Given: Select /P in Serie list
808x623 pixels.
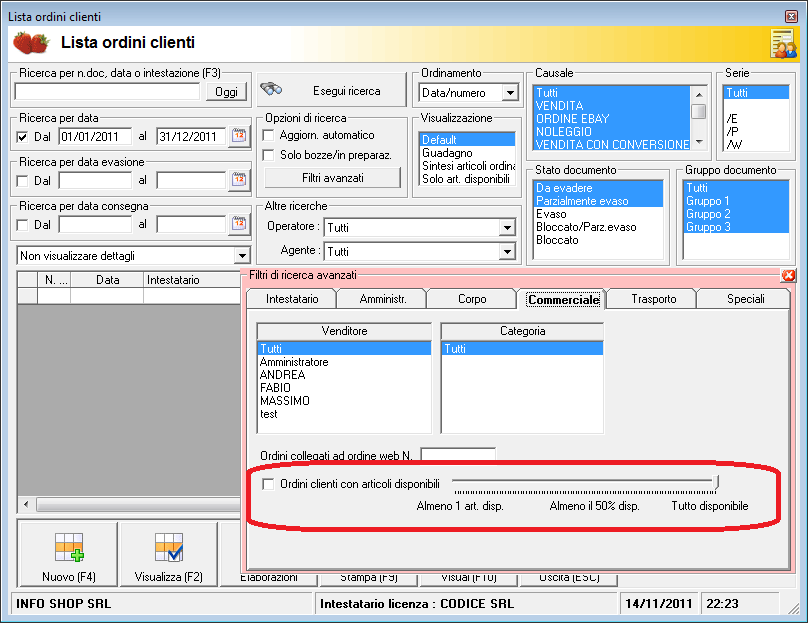Looking at the screenshot, I should point(756,131).
